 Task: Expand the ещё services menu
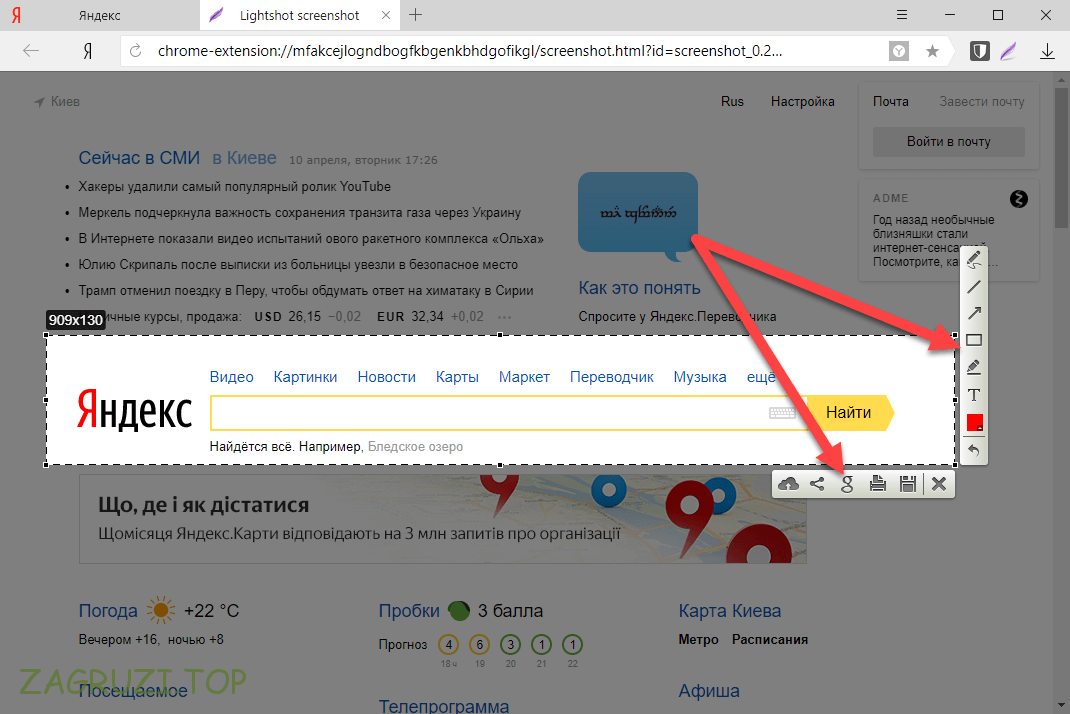point(761,377)
